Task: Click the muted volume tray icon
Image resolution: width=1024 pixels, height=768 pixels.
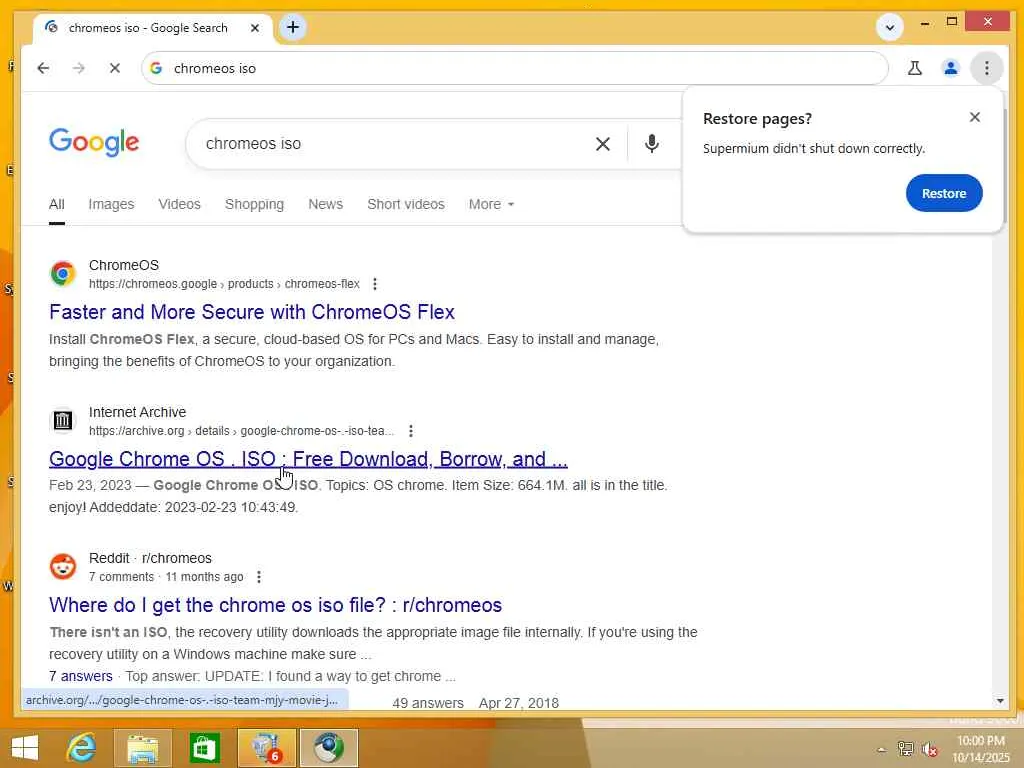Action: (929, 749)
